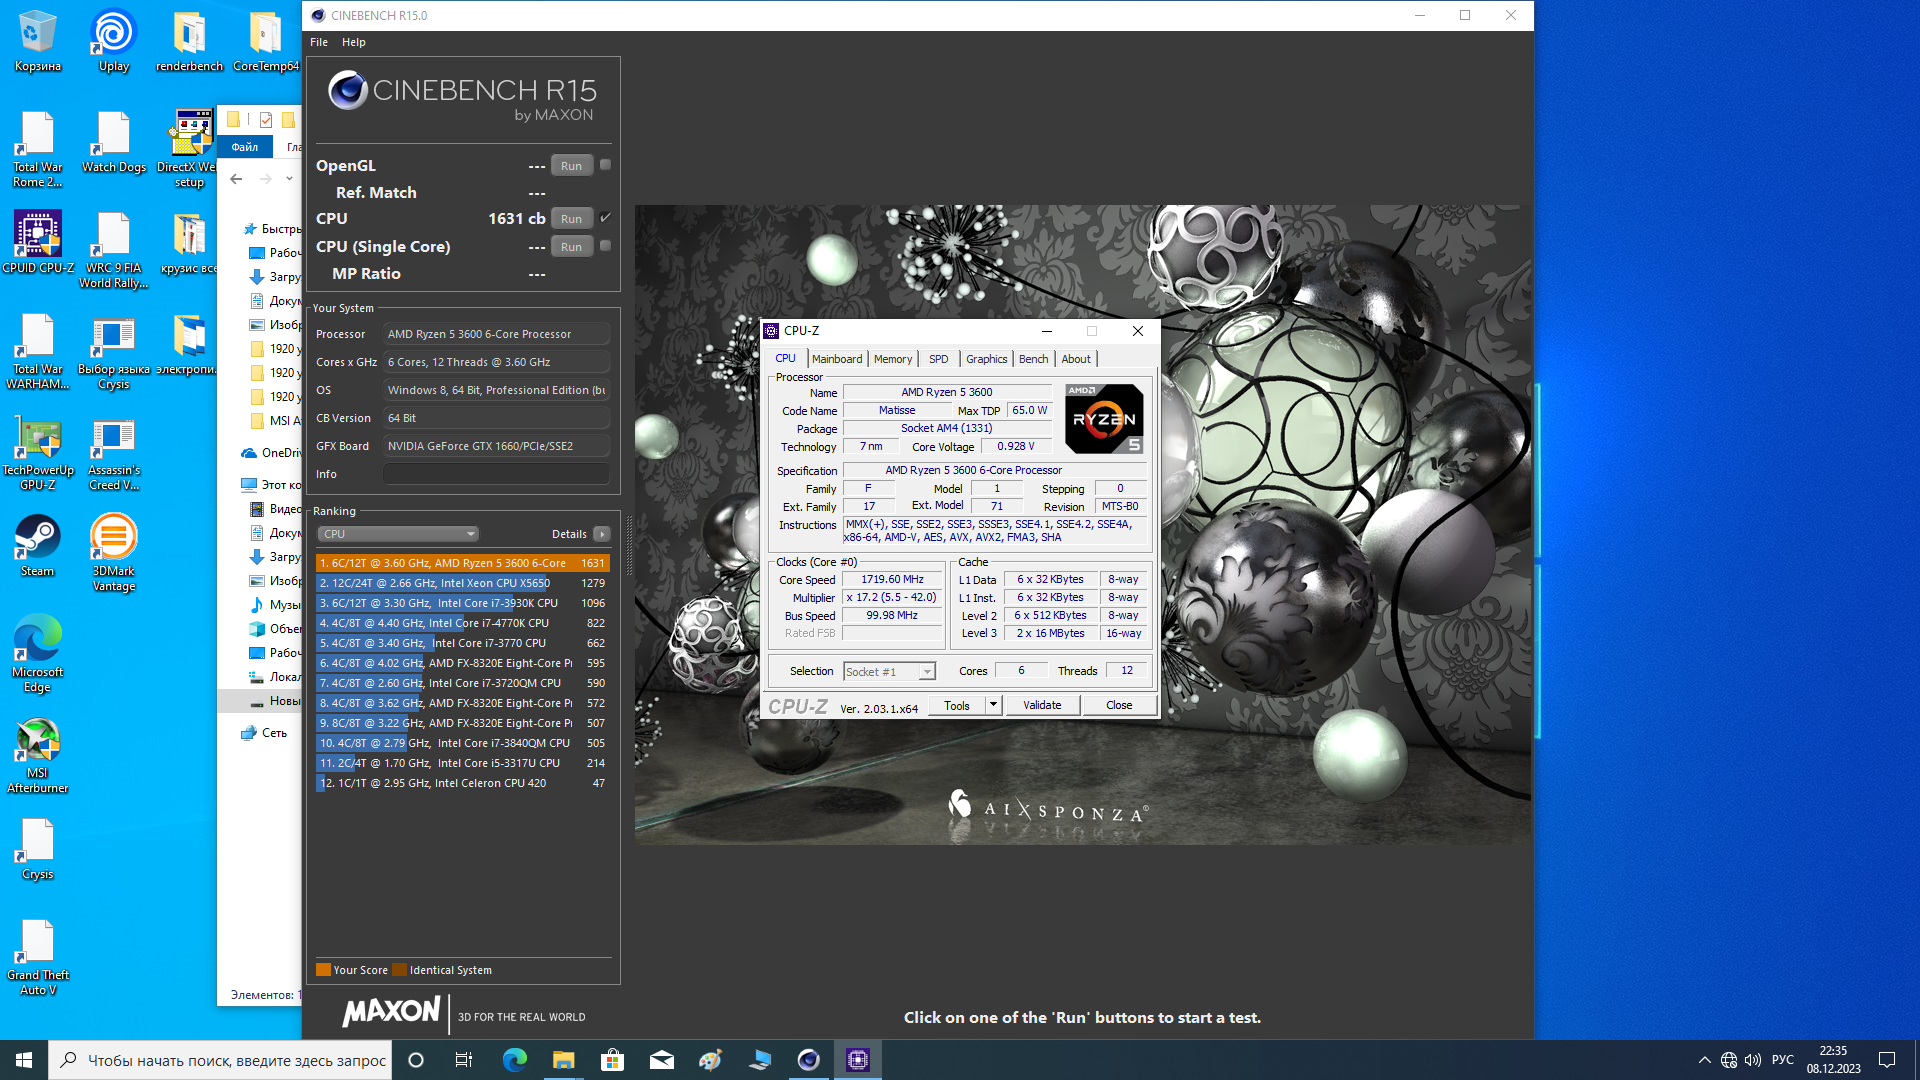Expand the CPU-Z Tools dropdown arrow
The image size is (1920, 1080).
click(x=993, y=705)
